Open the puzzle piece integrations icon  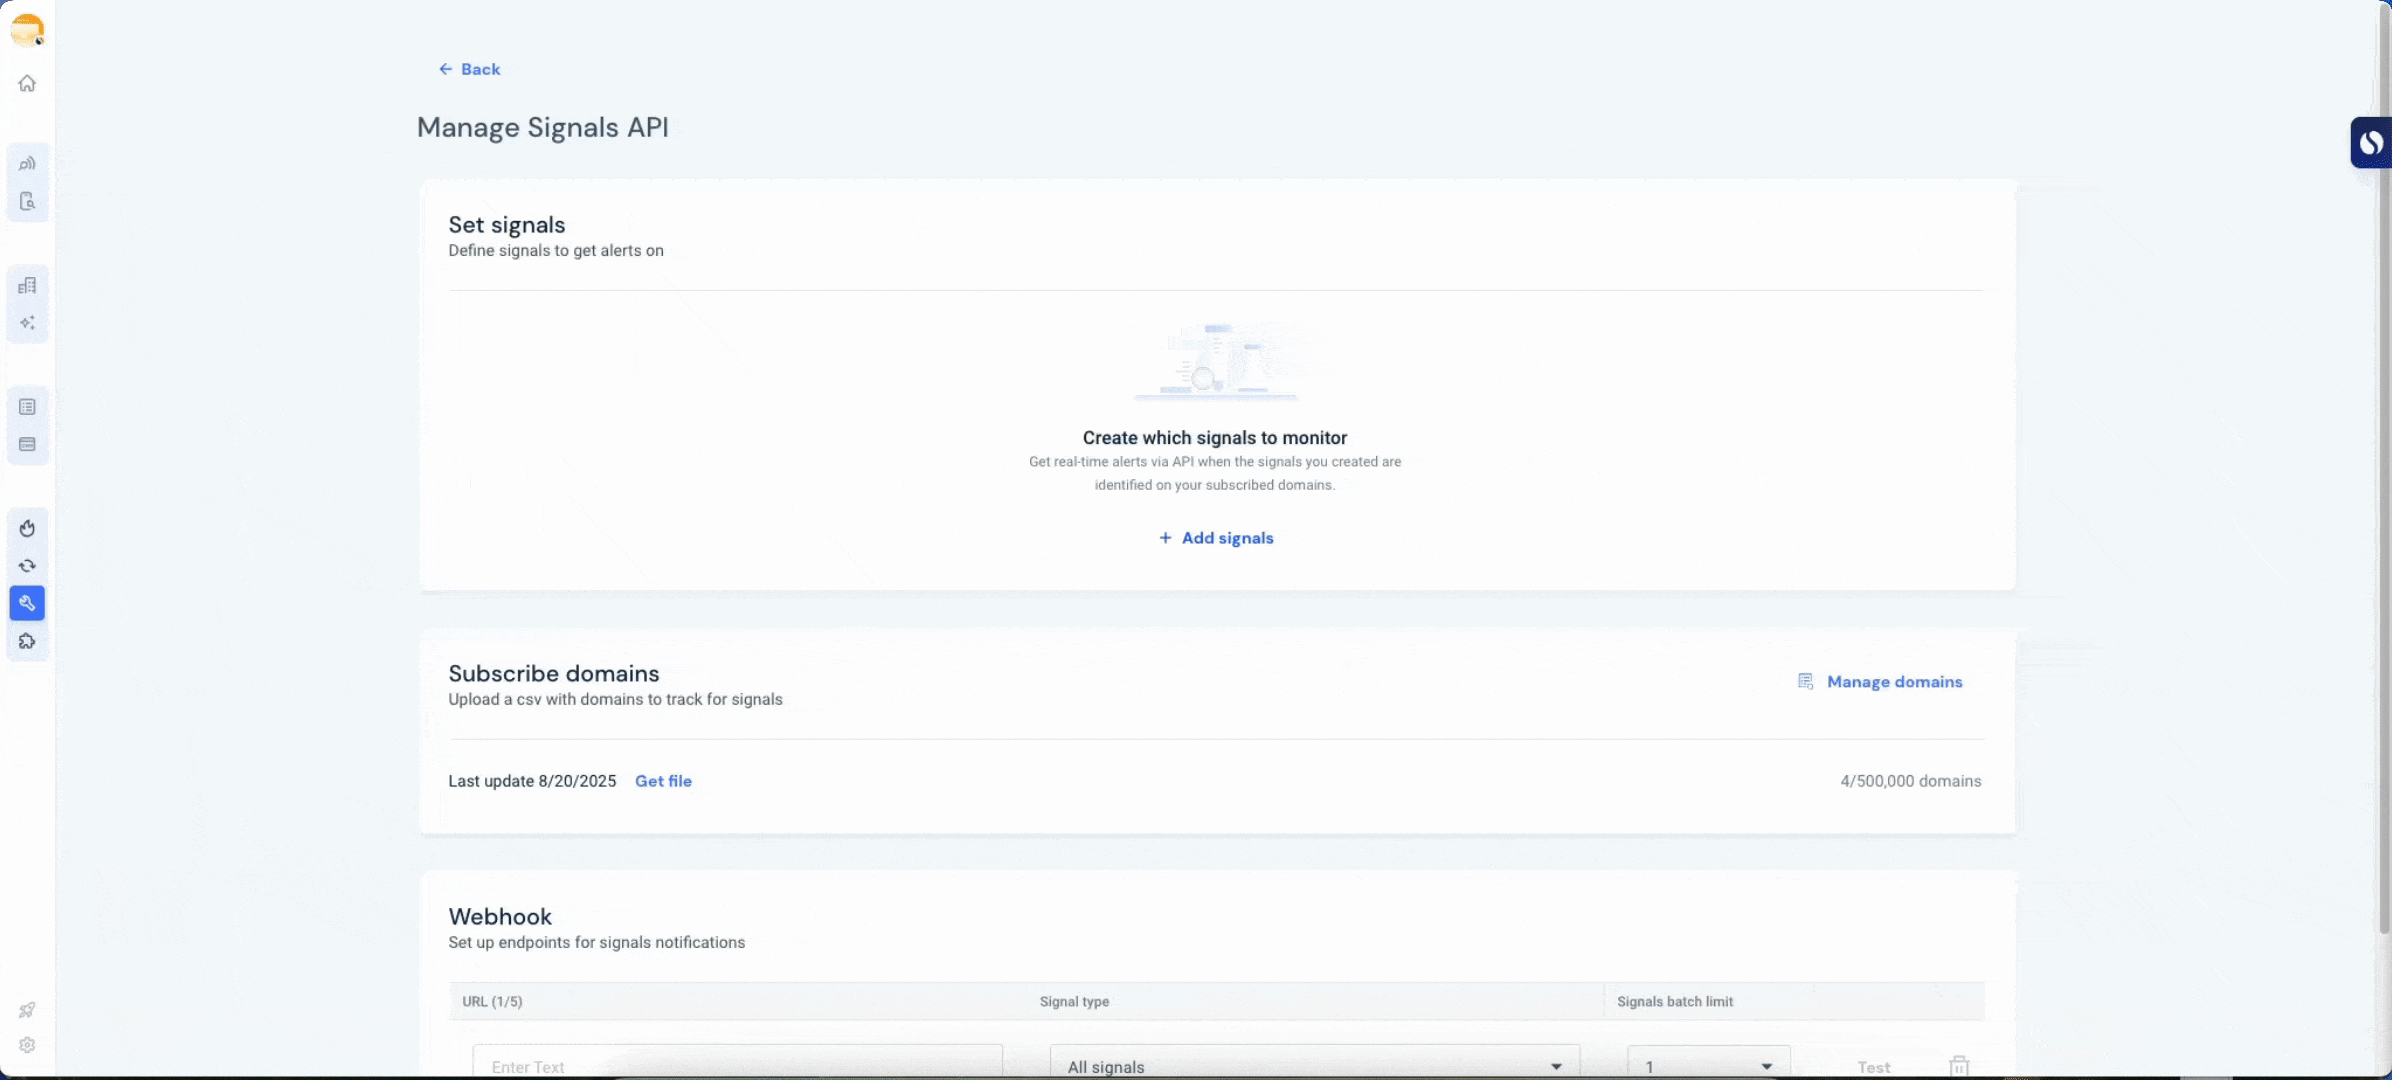pyautogui.click(x=27, y=641)
